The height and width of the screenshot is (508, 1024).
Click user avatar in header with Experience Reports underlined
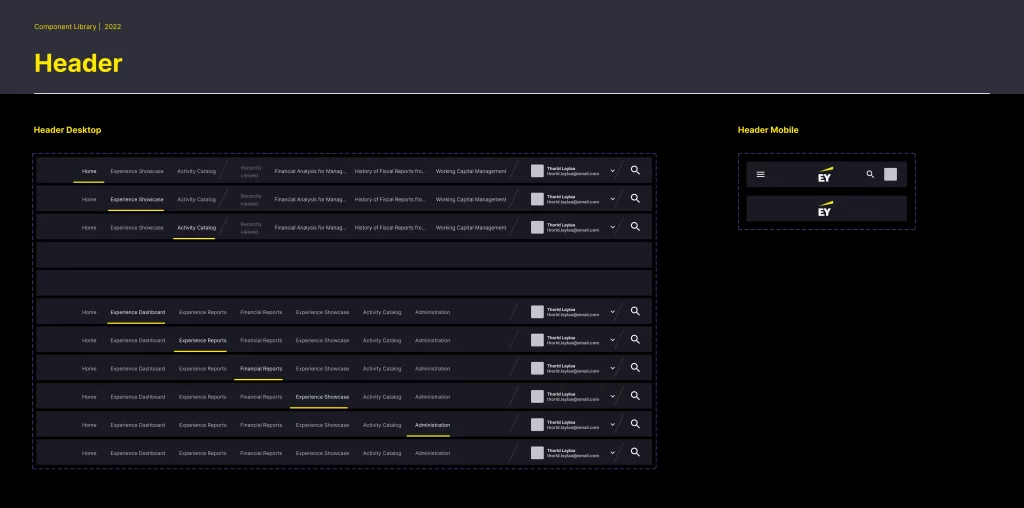coord(537,340)
